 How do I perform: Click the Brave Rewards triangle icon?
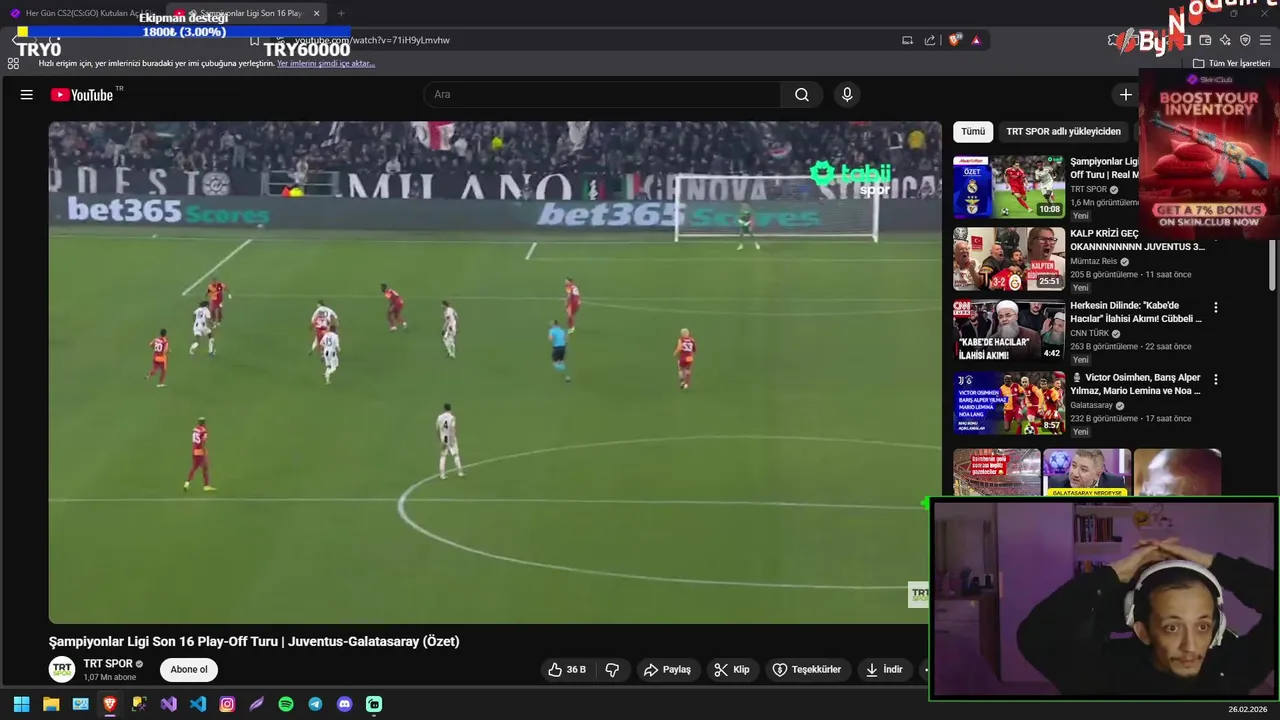pos(976,40)
